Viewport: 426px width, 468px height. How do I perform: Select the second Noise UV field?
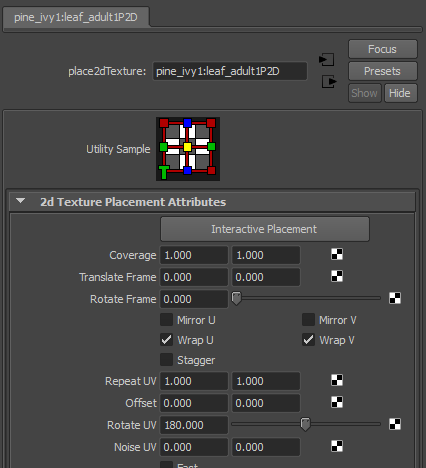click(266, 447)
